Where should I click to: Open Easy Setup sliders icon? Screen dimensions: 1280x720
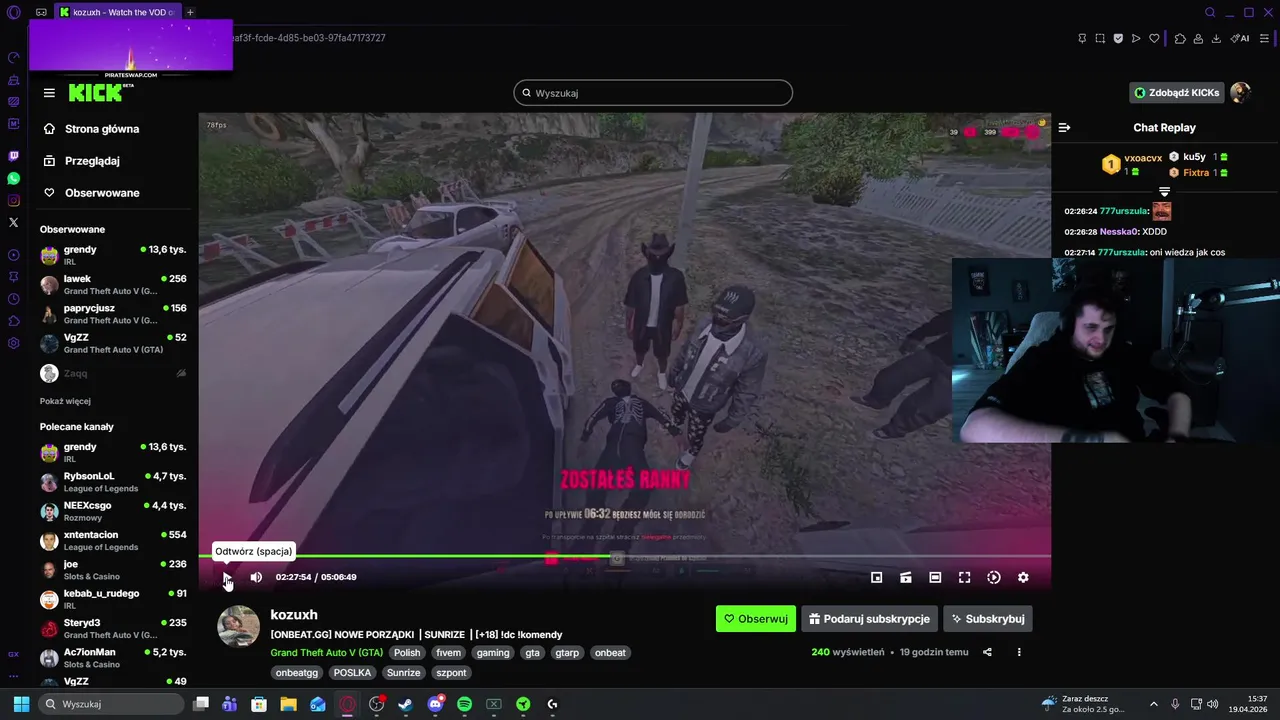[x=1264, y=38]
